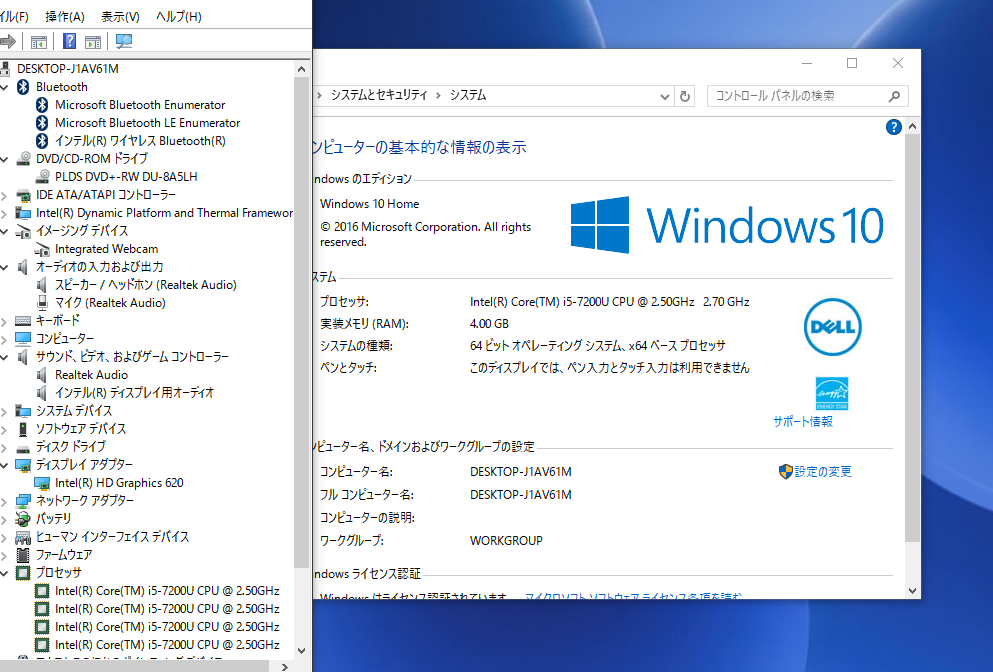Screen dimensions: 993x672
Task: Click the バッテリ category icon
Action: [23, 519]
